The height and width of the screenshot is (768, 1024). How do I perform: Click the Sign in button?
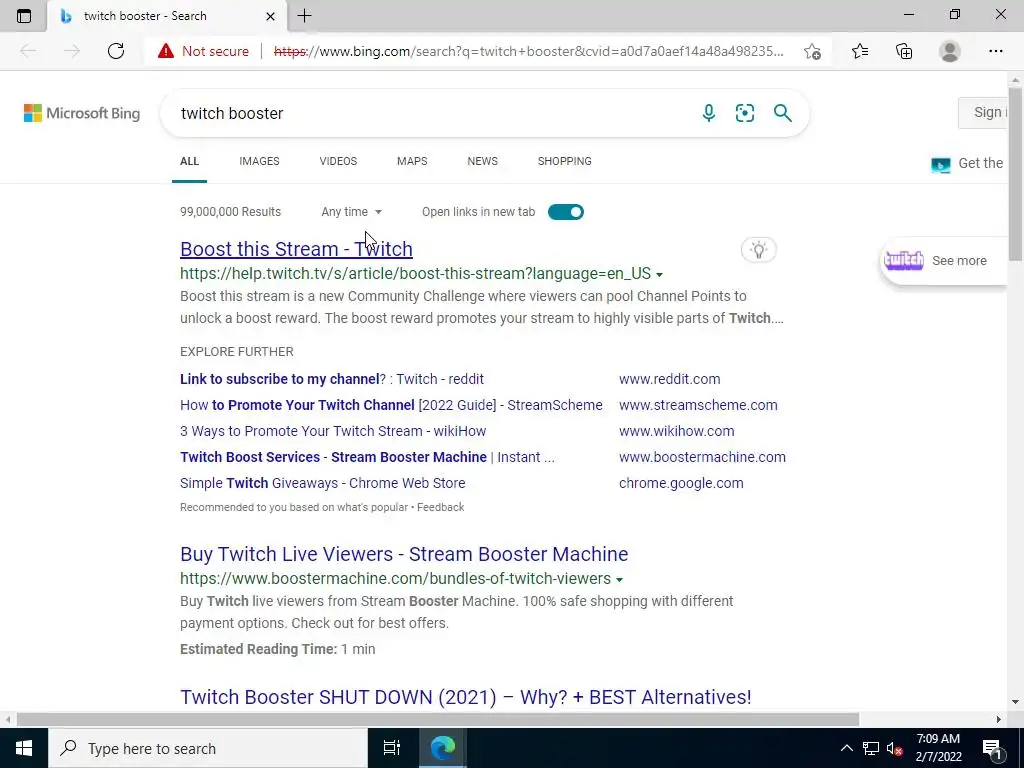pos(983,112)
